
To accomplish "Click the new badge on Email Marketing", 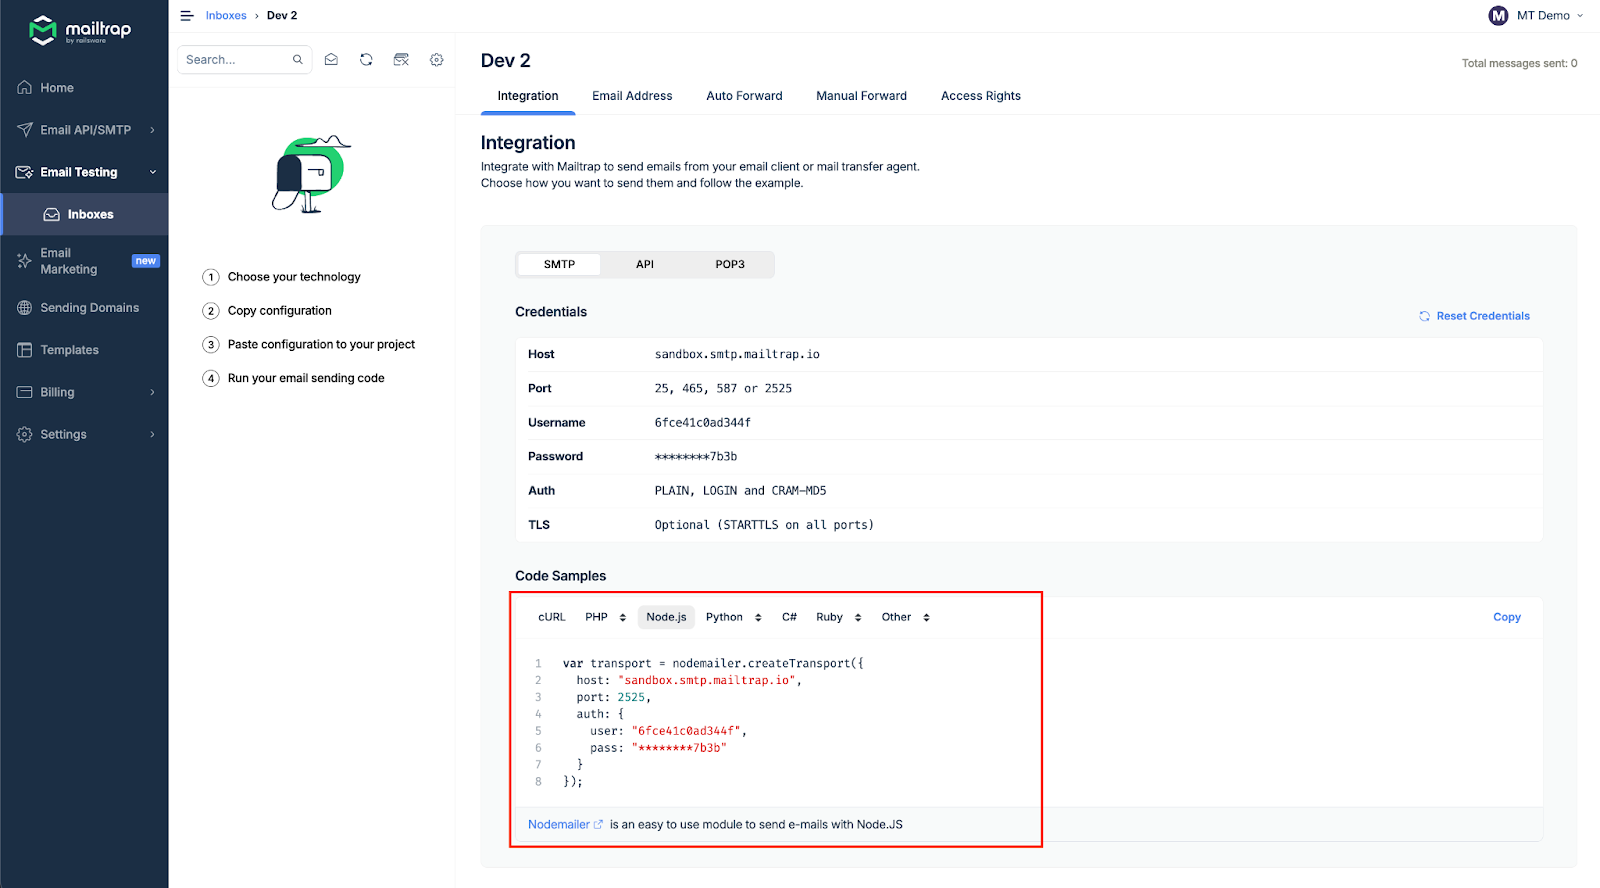I will click(146, 261).
